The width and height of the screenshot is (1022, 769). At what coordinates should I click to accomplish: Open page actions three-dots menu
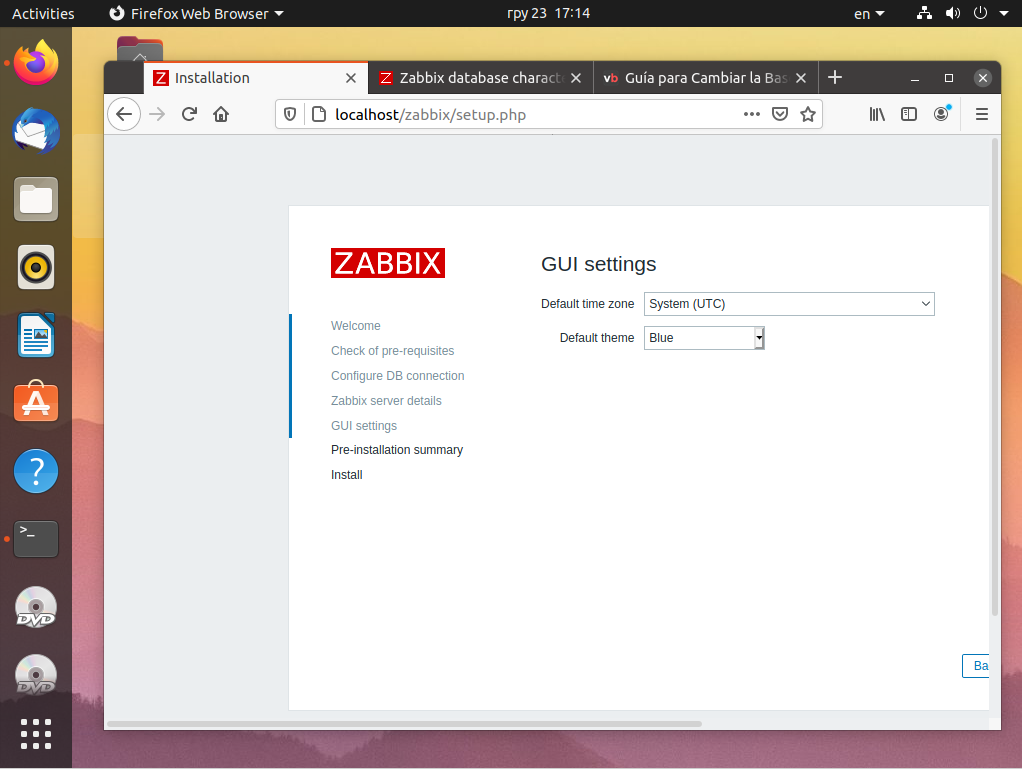tap(752, 115)
